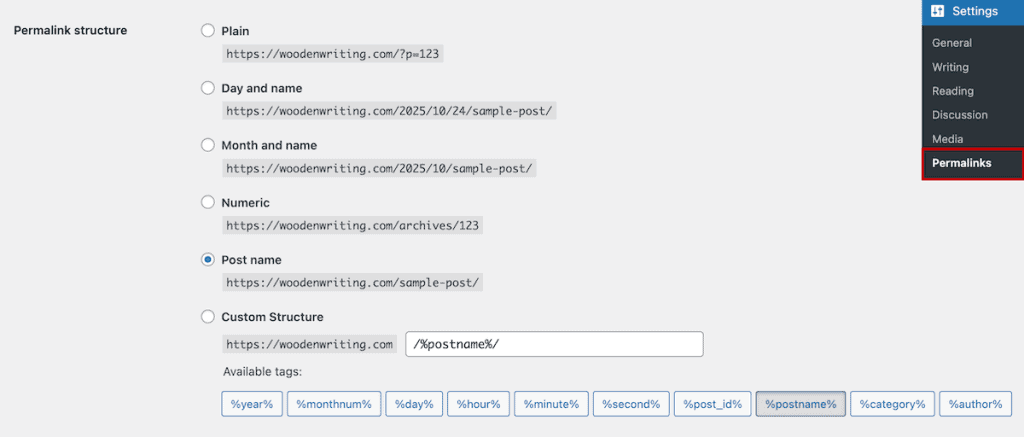Click the Settings sliders icon
This screenshot has height=437, width=1024.
click(x=938, y=11)
